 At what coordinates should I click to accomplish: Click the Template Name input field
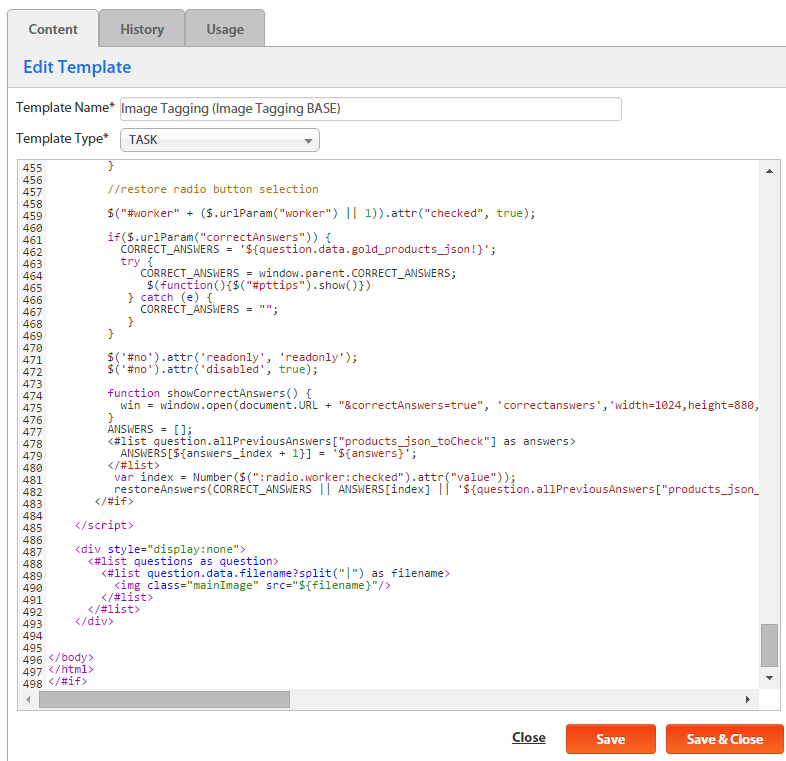pos(370,109)
